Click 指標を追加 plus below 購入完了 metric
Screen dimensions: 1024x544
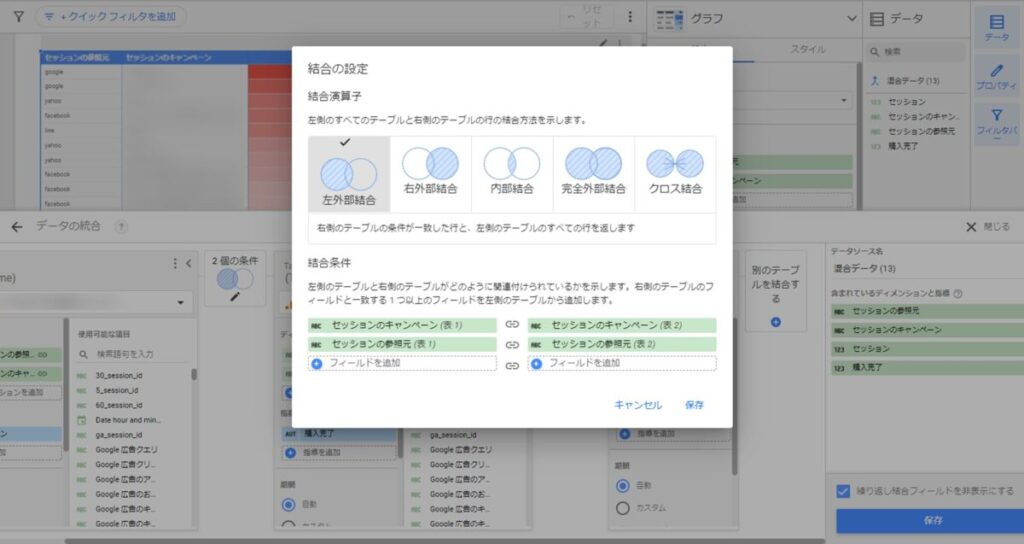coord(291,453)
